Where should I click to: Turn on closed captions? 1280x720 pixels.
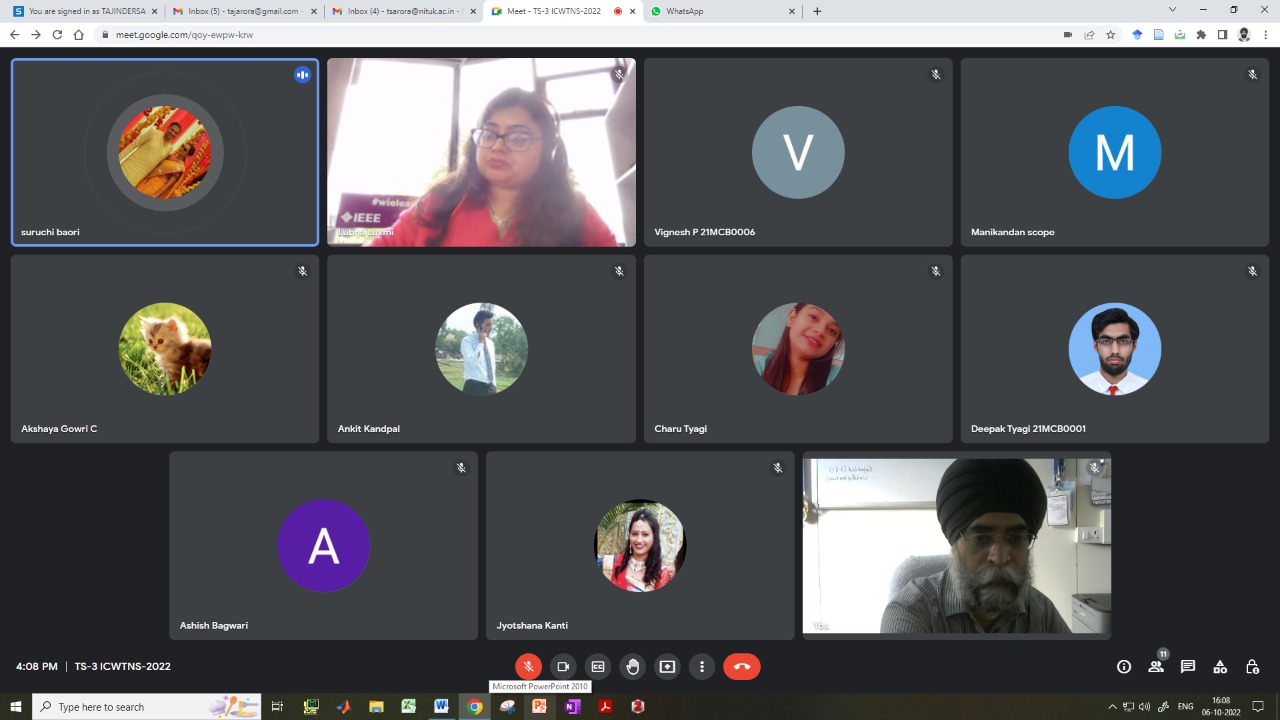598,667
